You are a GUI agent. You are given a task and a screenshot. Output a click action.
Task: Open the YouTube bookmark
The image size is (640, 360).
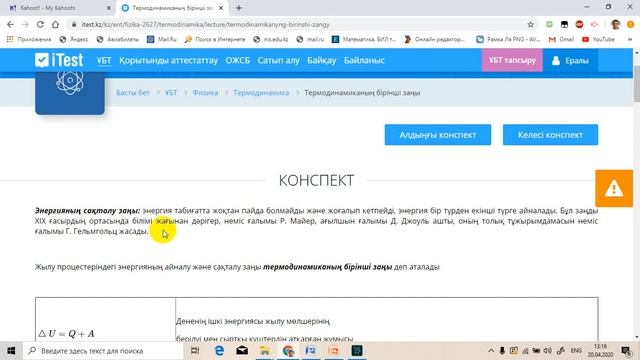[x=598, y=39]
